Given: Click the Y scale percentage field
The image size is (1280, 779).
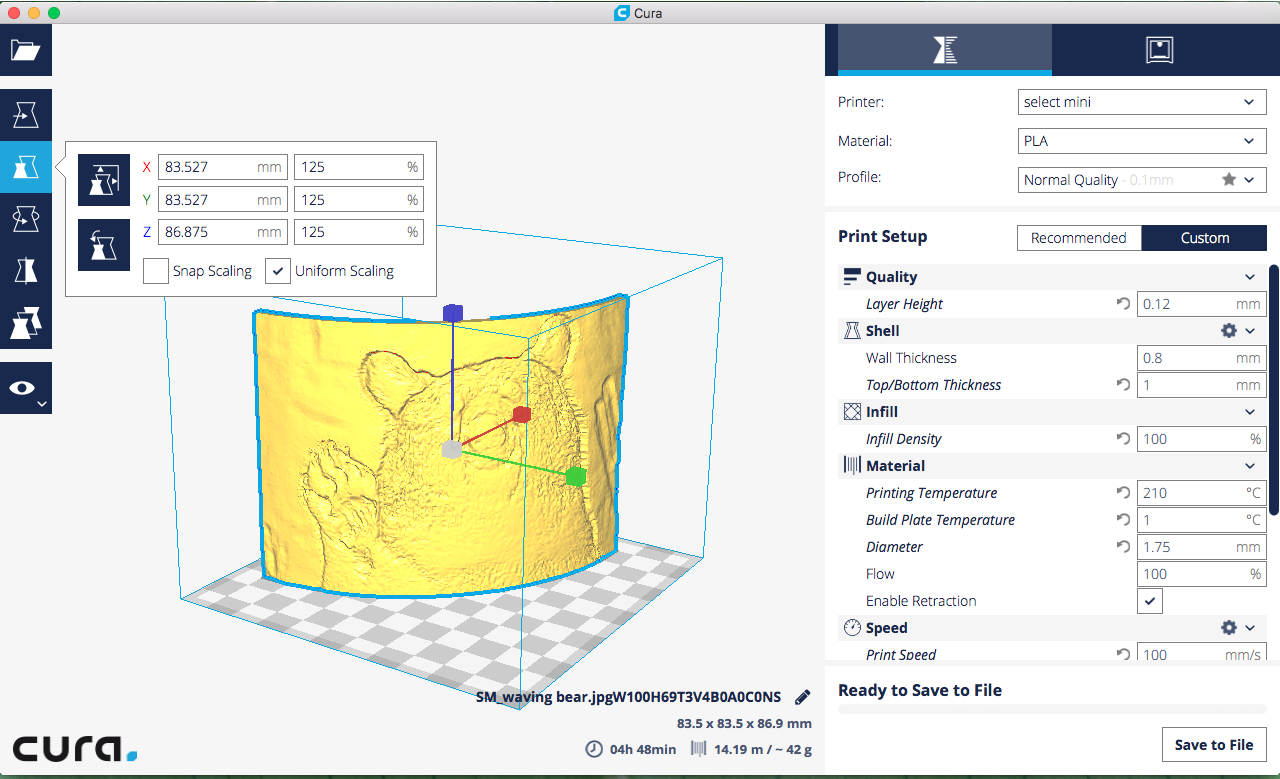Looking at the screenshot, I should click(359, 200).
